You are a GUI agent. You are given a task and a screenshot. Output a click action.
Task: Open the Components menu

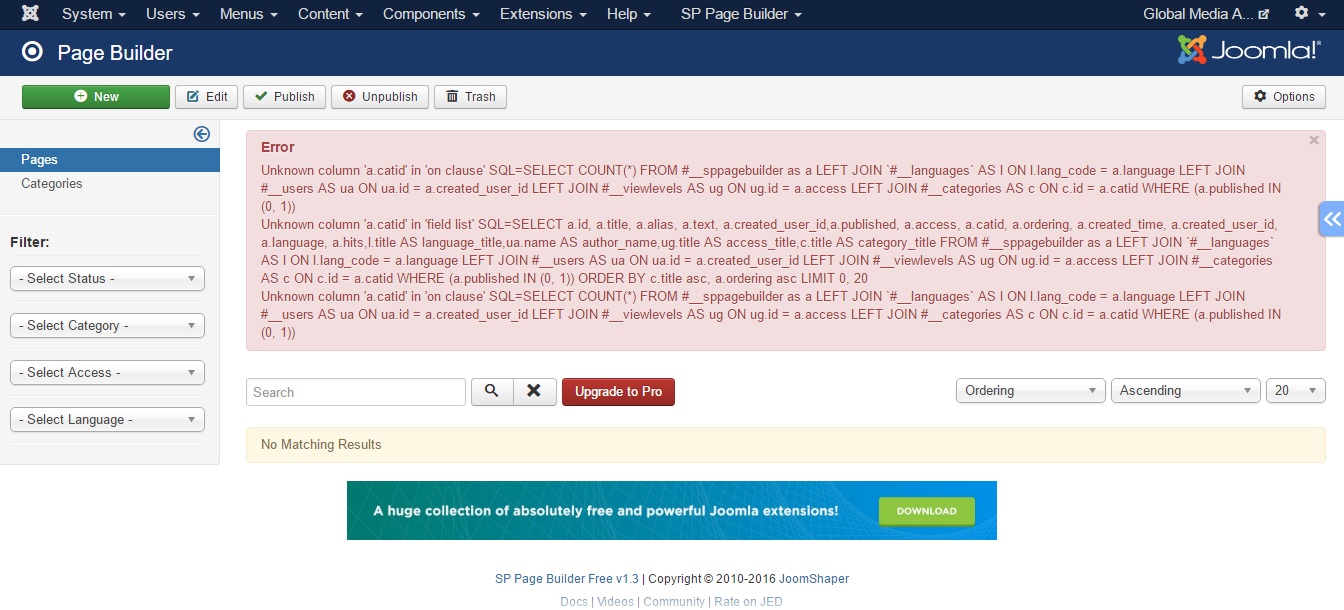point(431,14)
